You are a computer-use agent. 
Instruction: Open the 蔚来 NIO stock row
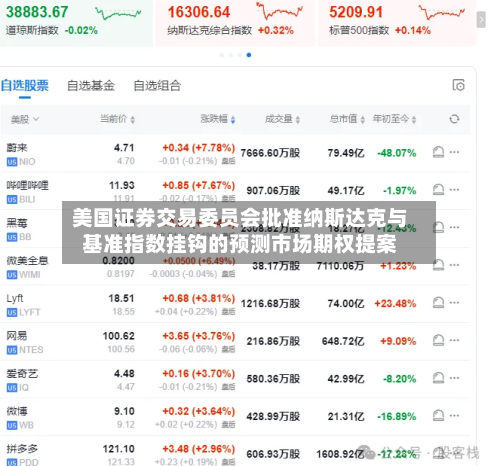(235, 154)
